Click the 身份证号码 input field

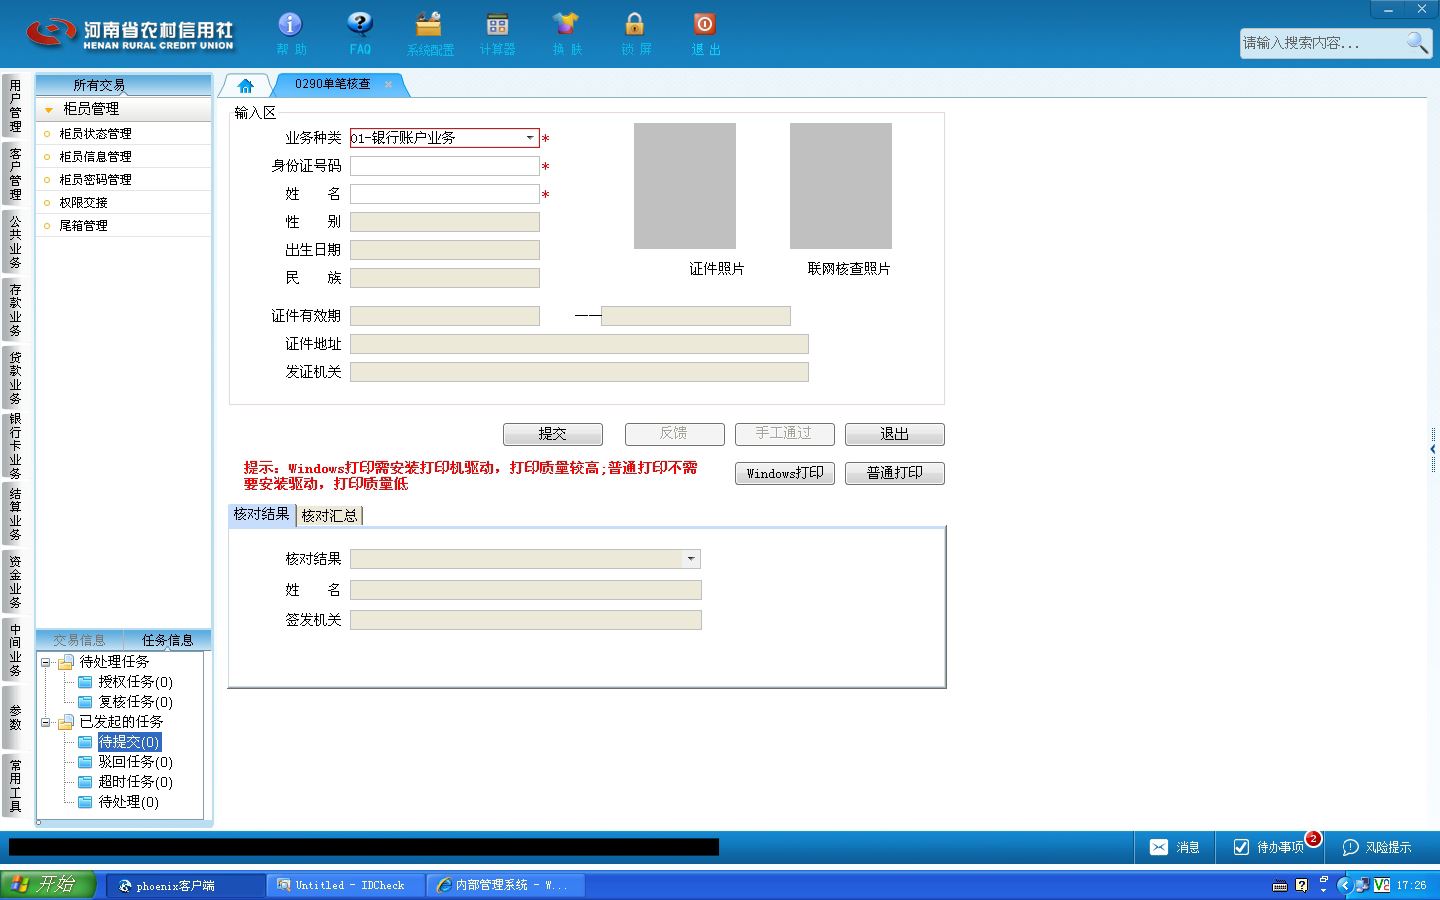(x=445, y=166)
